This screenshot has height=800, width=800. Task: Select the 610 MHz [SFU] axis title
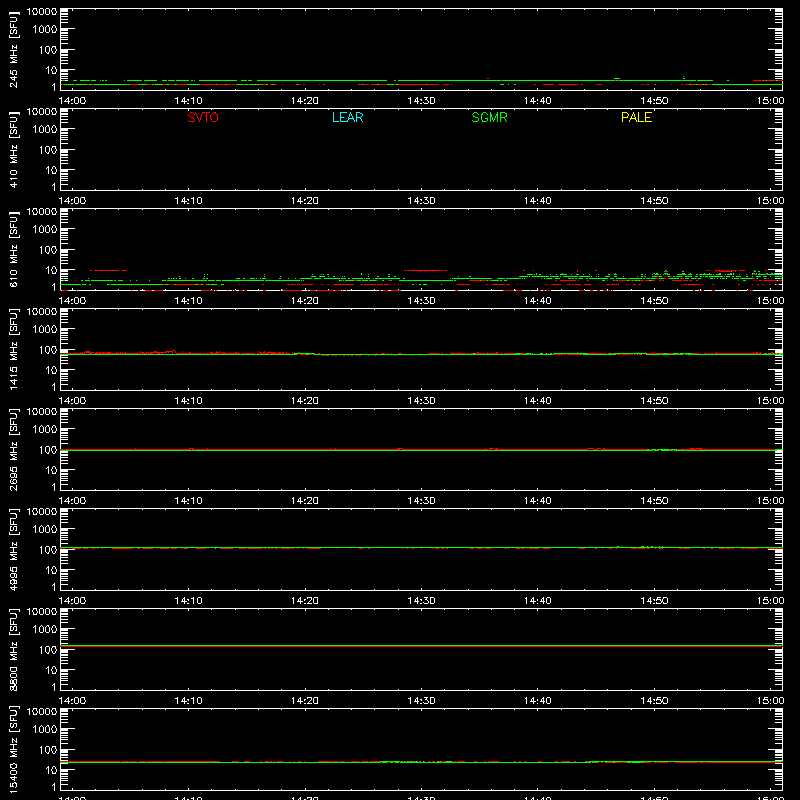click(13, 249)
